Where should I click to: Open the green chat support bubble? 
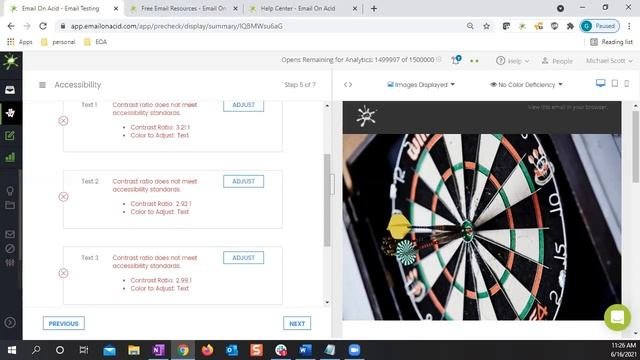pos(617,317)
